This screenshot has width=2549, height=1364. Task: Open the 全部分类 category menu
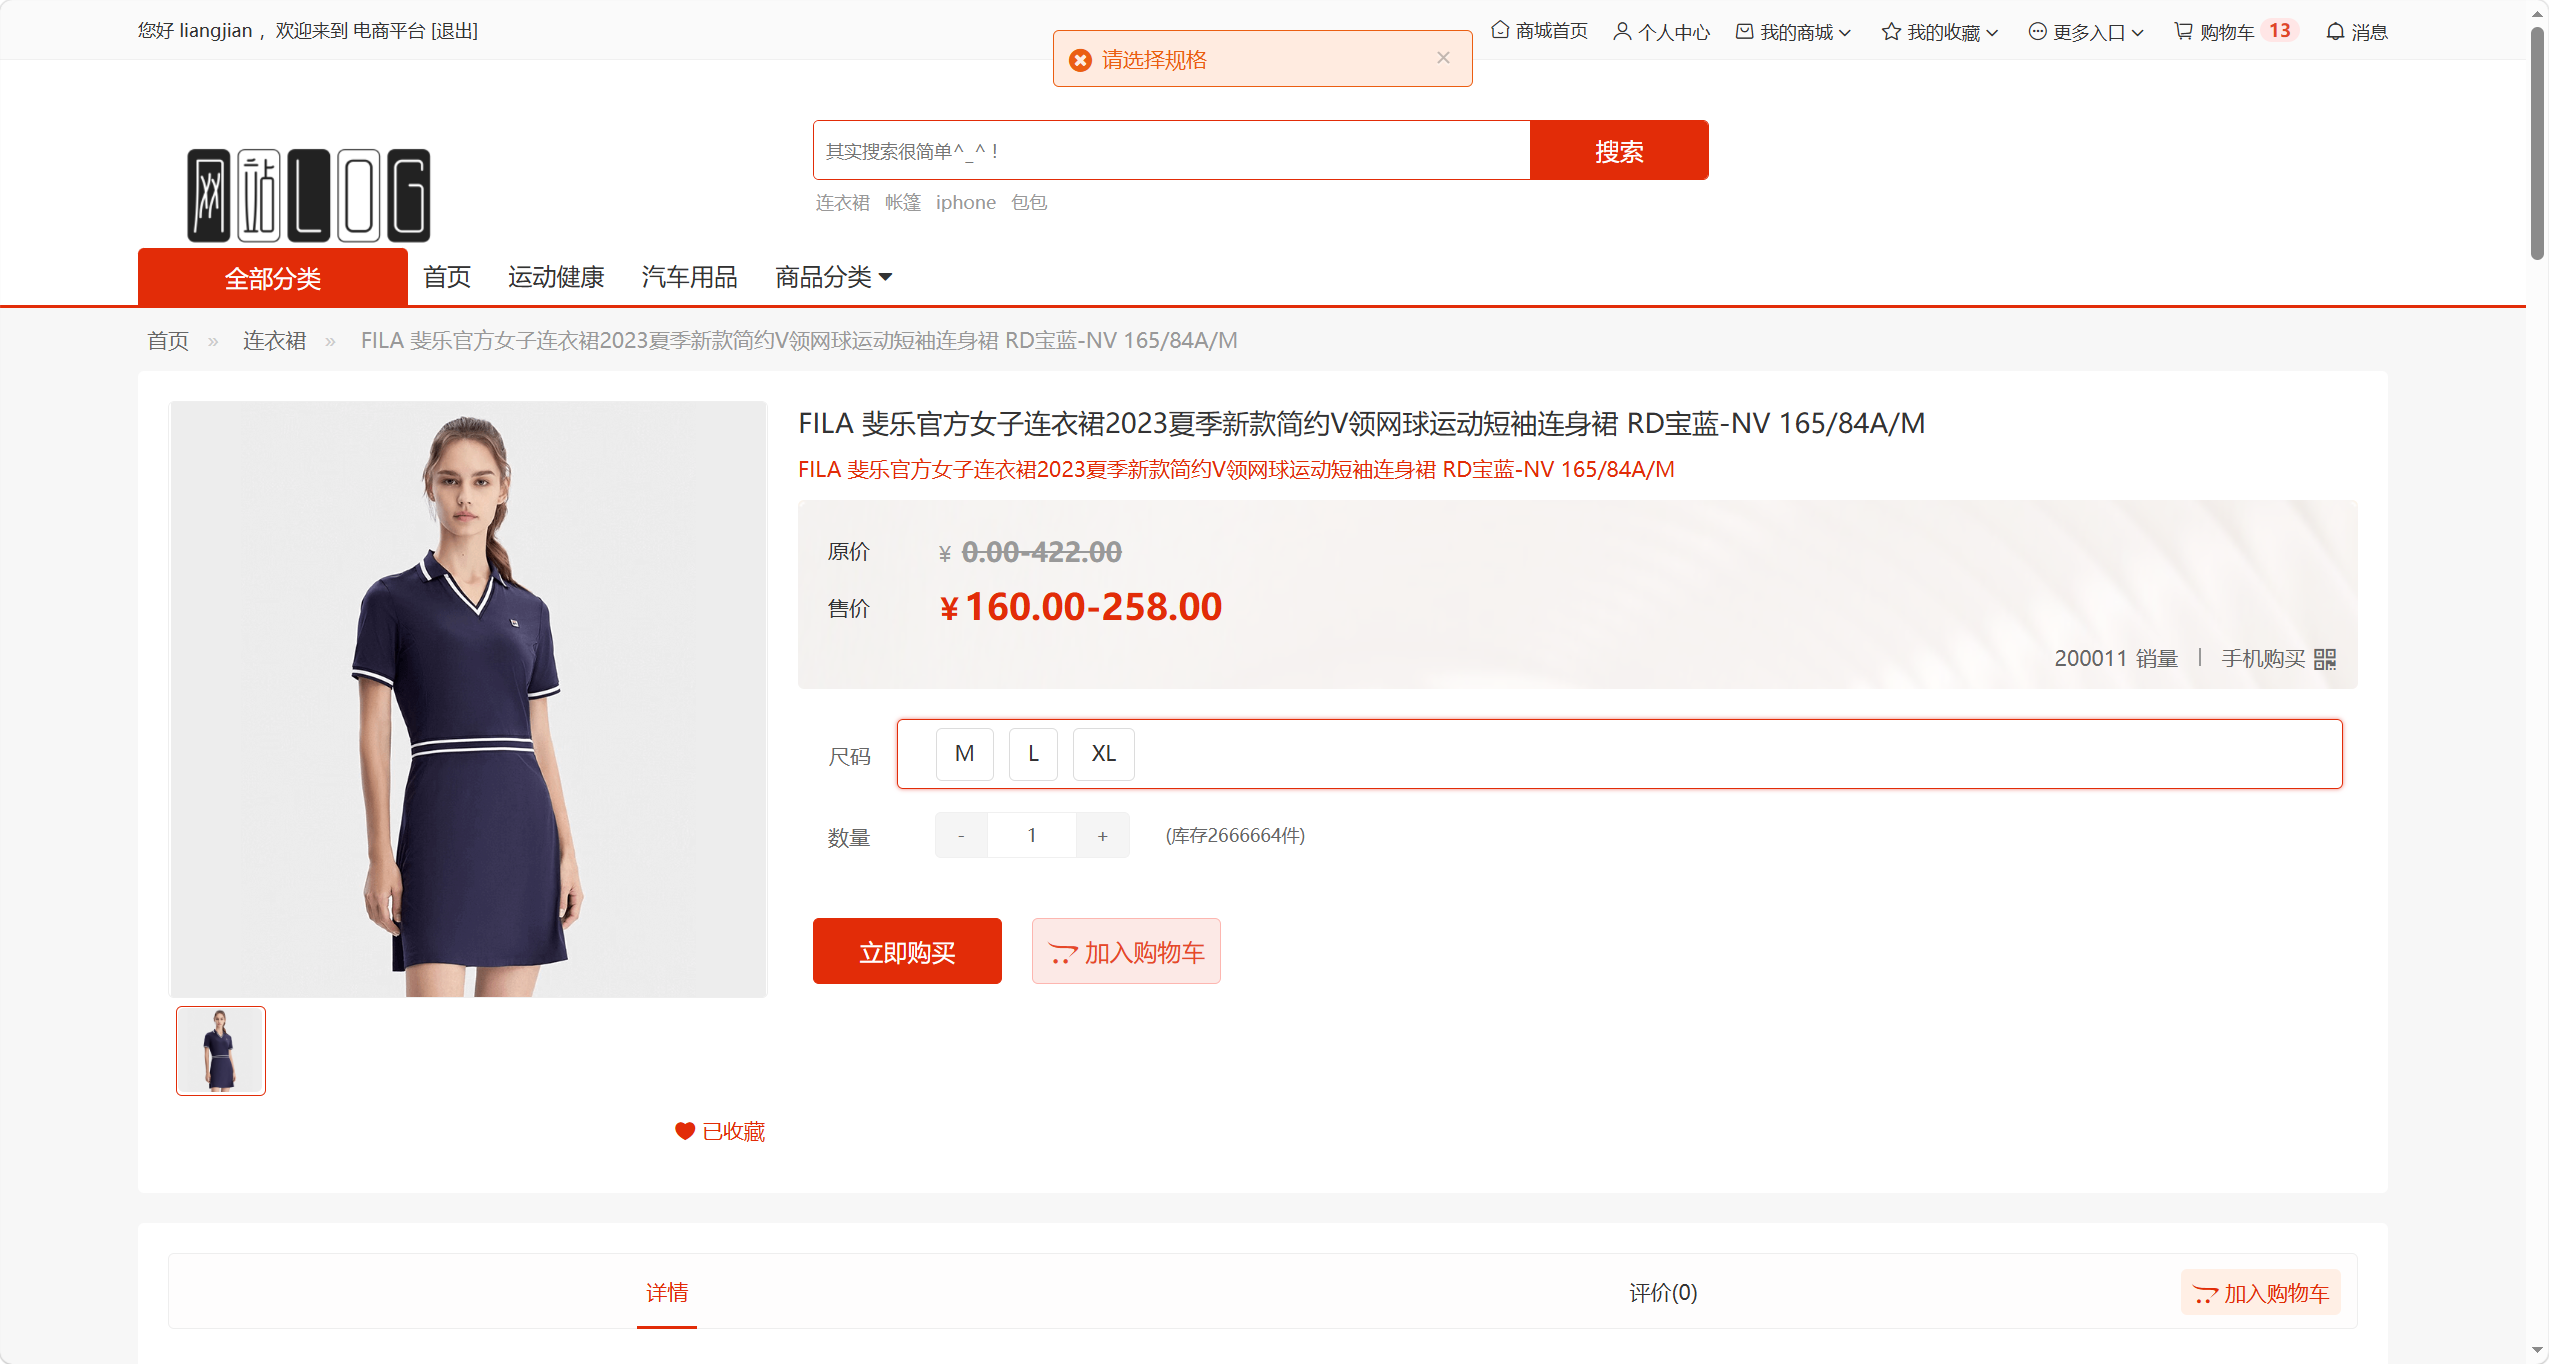pyautogui.click(x=273, y=278)
